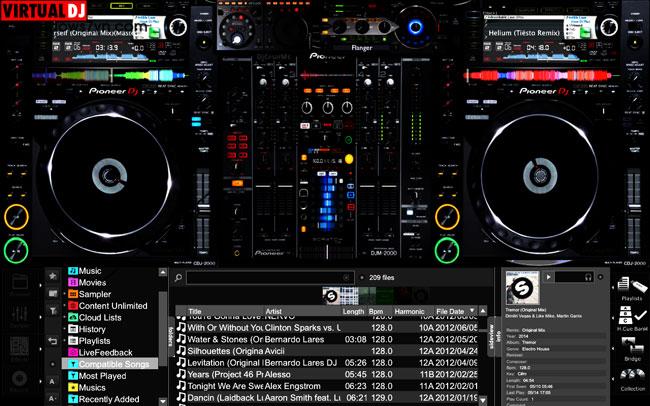
Task: Open the Sampler folder
Action: [90, 294]
